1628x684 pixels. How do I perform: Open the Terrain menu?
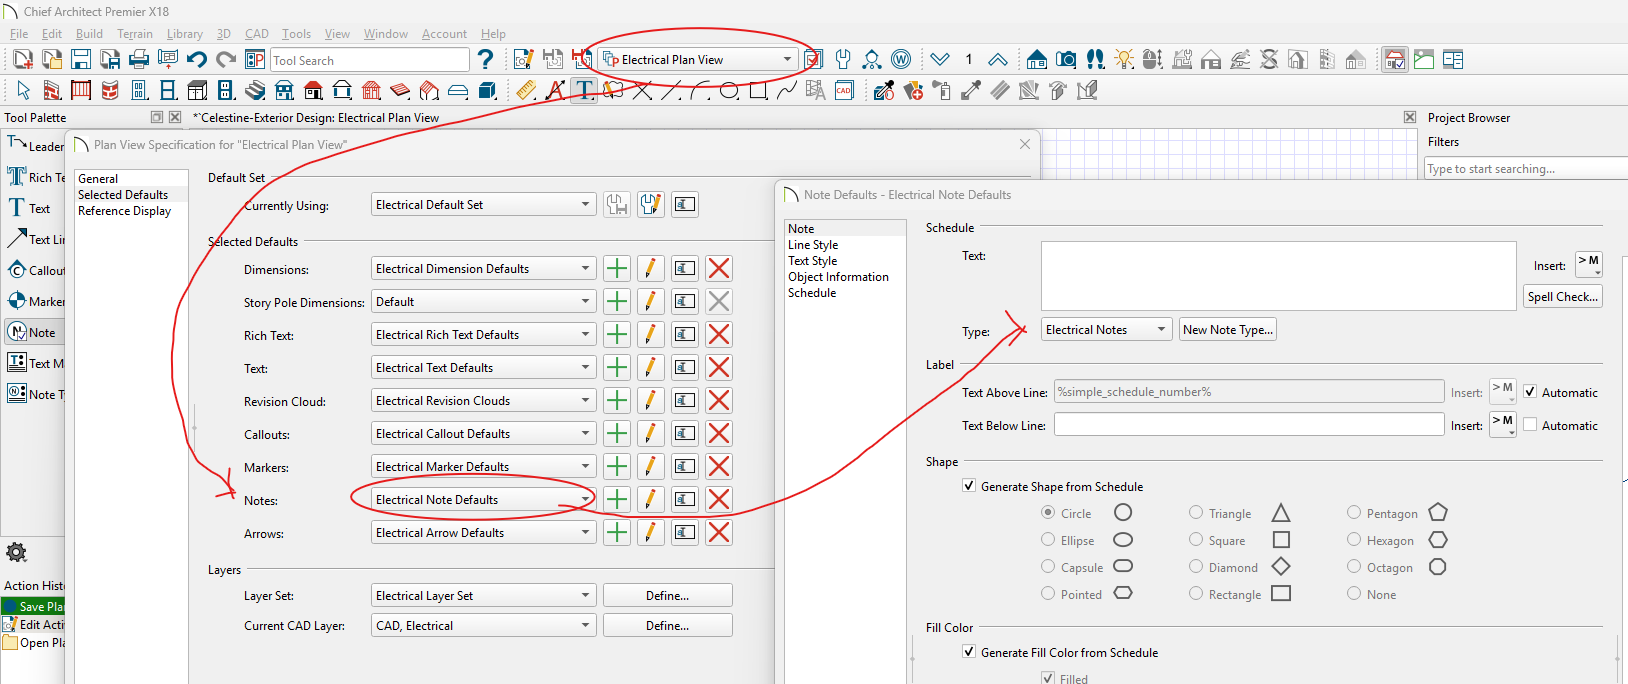point(135,34)
